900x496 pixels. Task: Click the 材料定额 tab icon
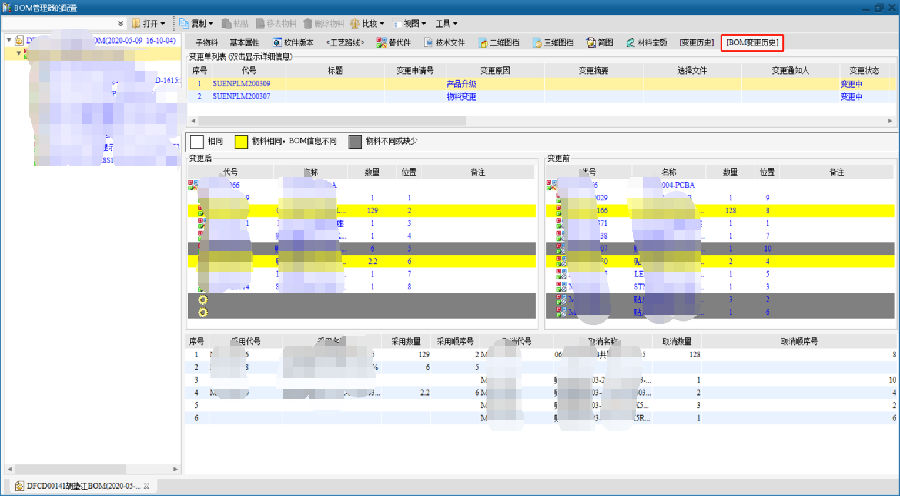point(631,43)
